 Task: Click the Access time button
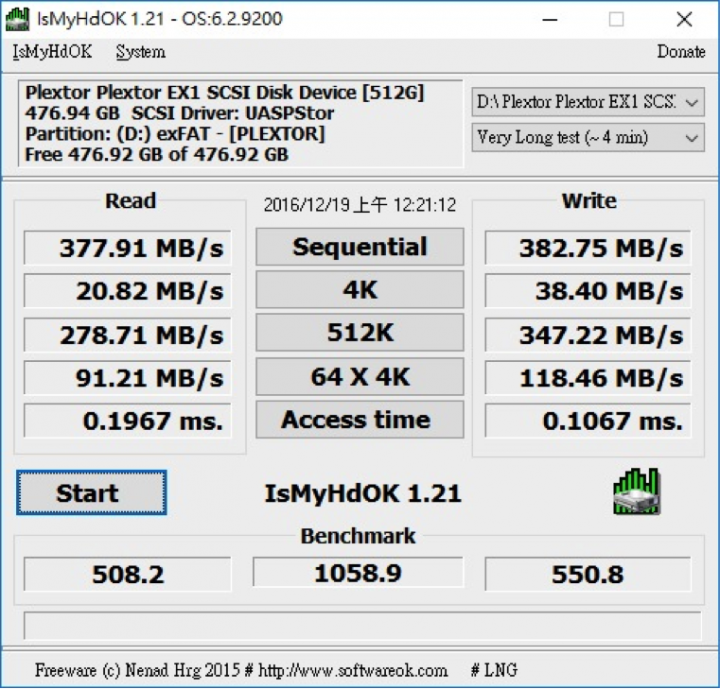click(x=360, y=419)
